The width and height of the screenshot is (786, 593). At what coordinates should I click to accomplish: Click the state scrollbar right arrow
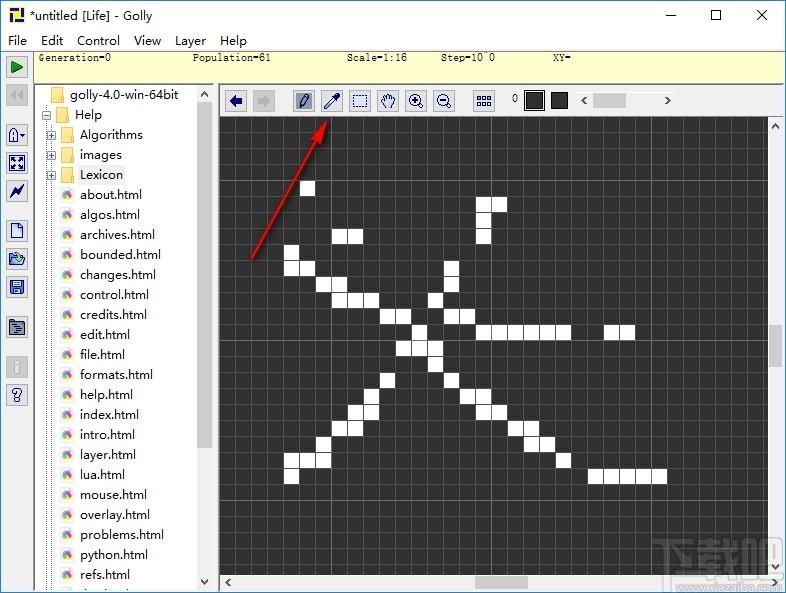(x=667, y=100)
